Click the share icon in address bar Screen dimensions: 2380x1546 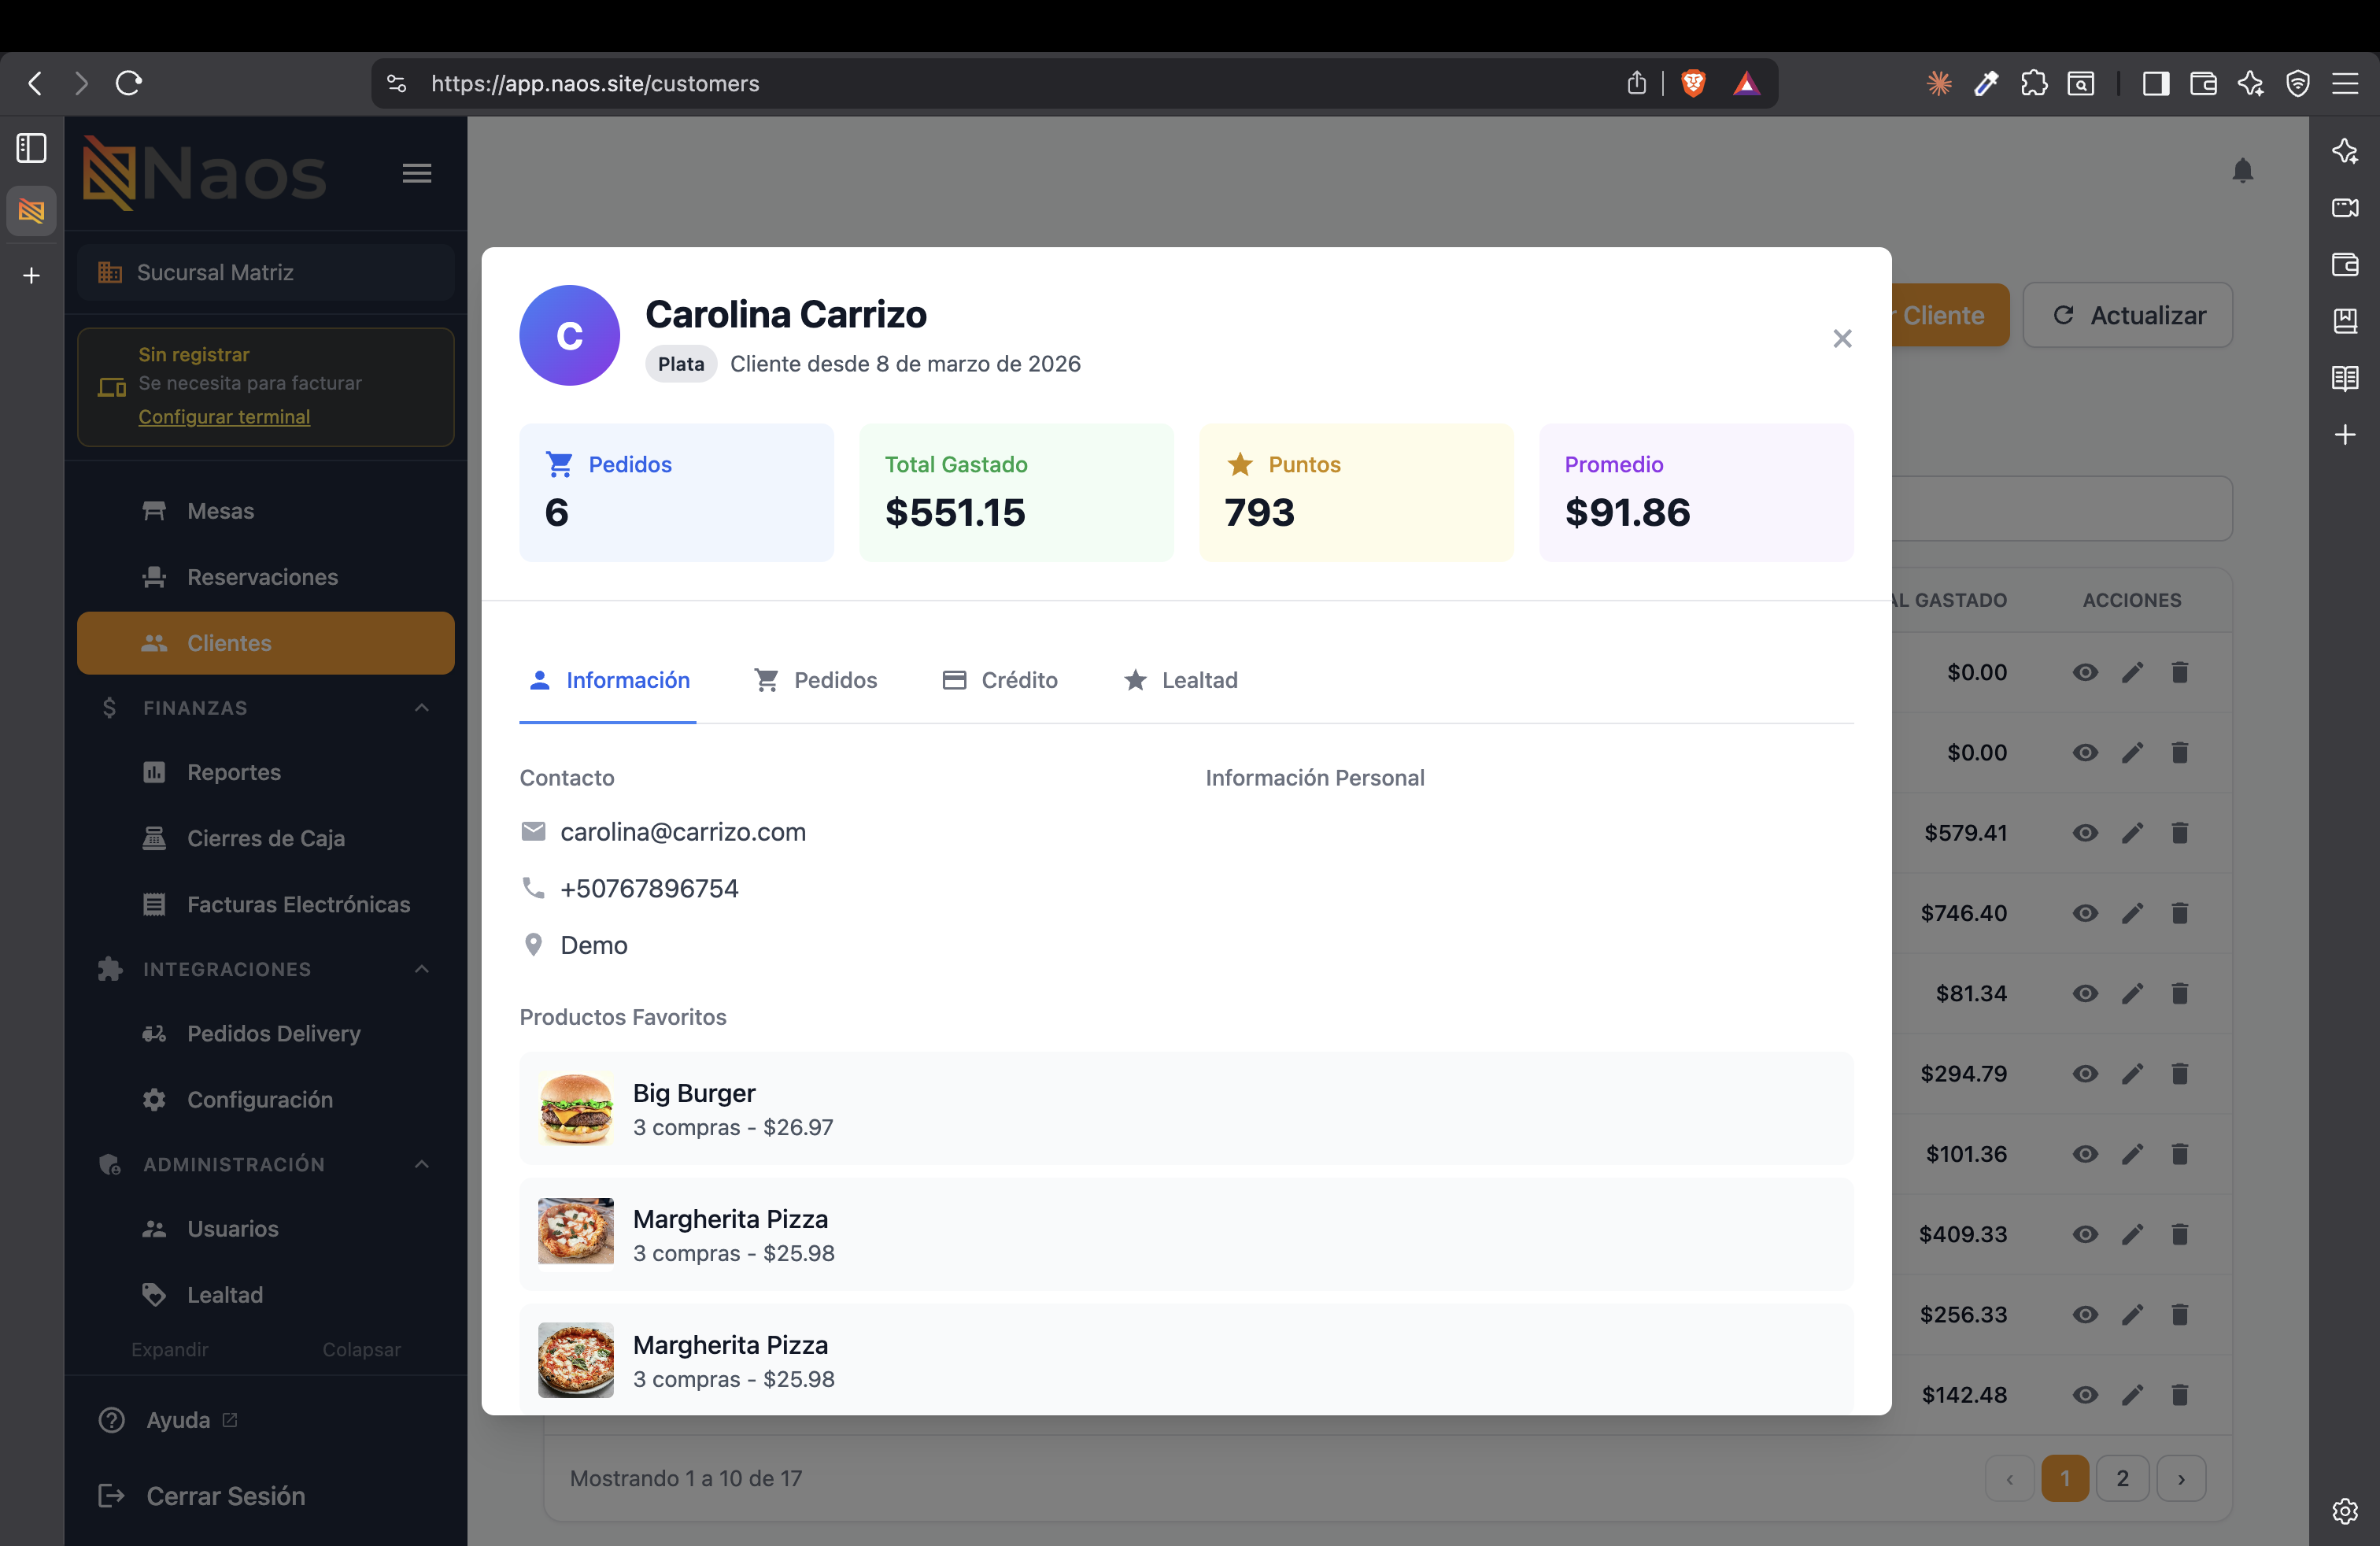(1636, 83)
